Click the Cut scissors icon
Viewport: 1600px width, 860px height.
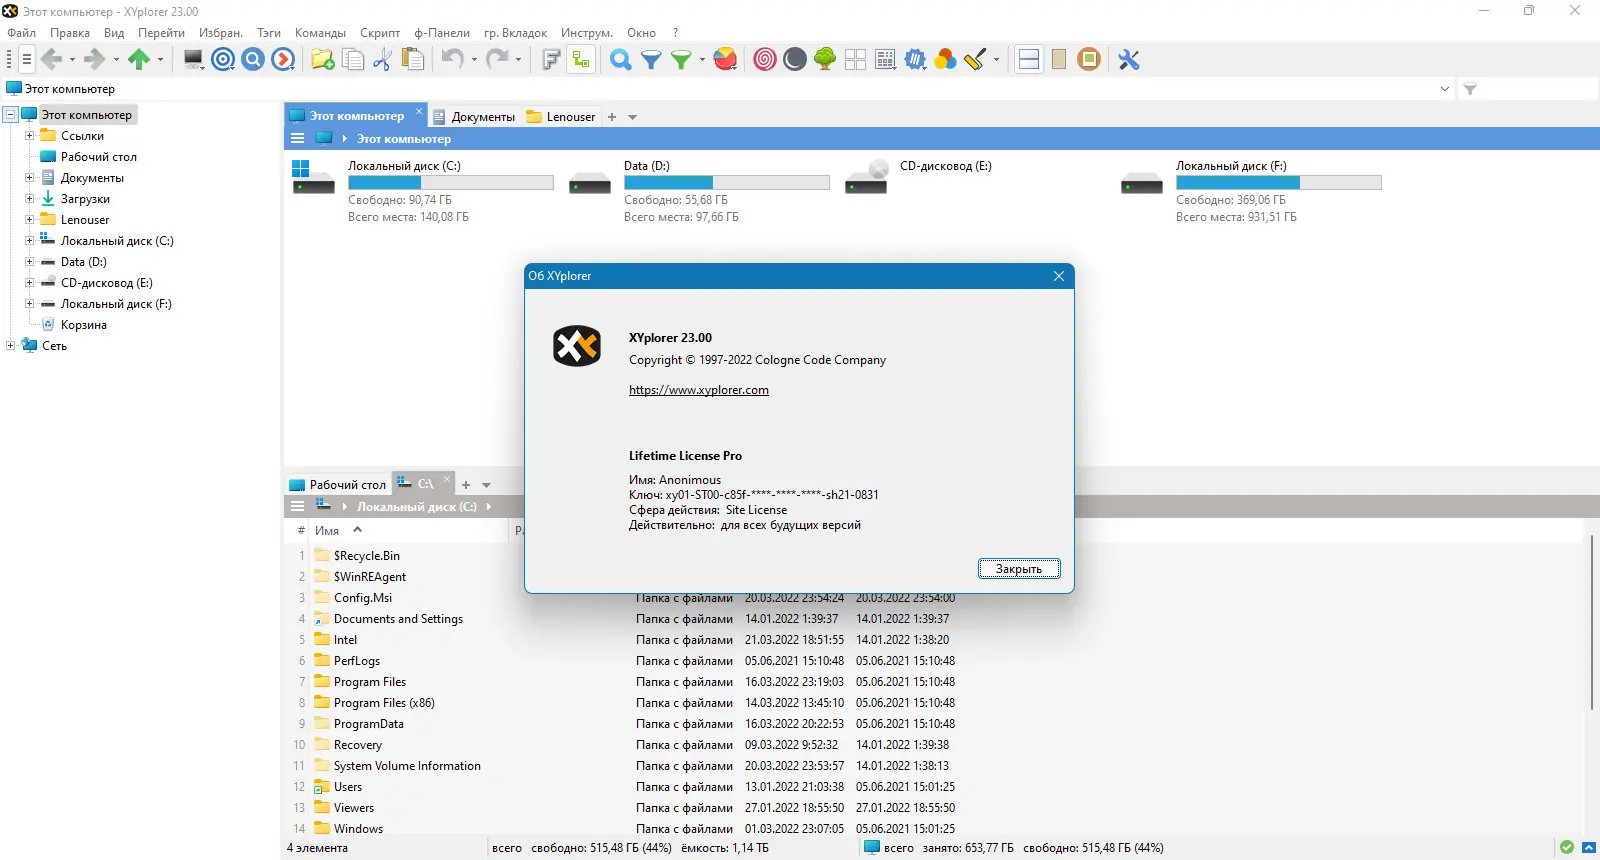(382, 60)
